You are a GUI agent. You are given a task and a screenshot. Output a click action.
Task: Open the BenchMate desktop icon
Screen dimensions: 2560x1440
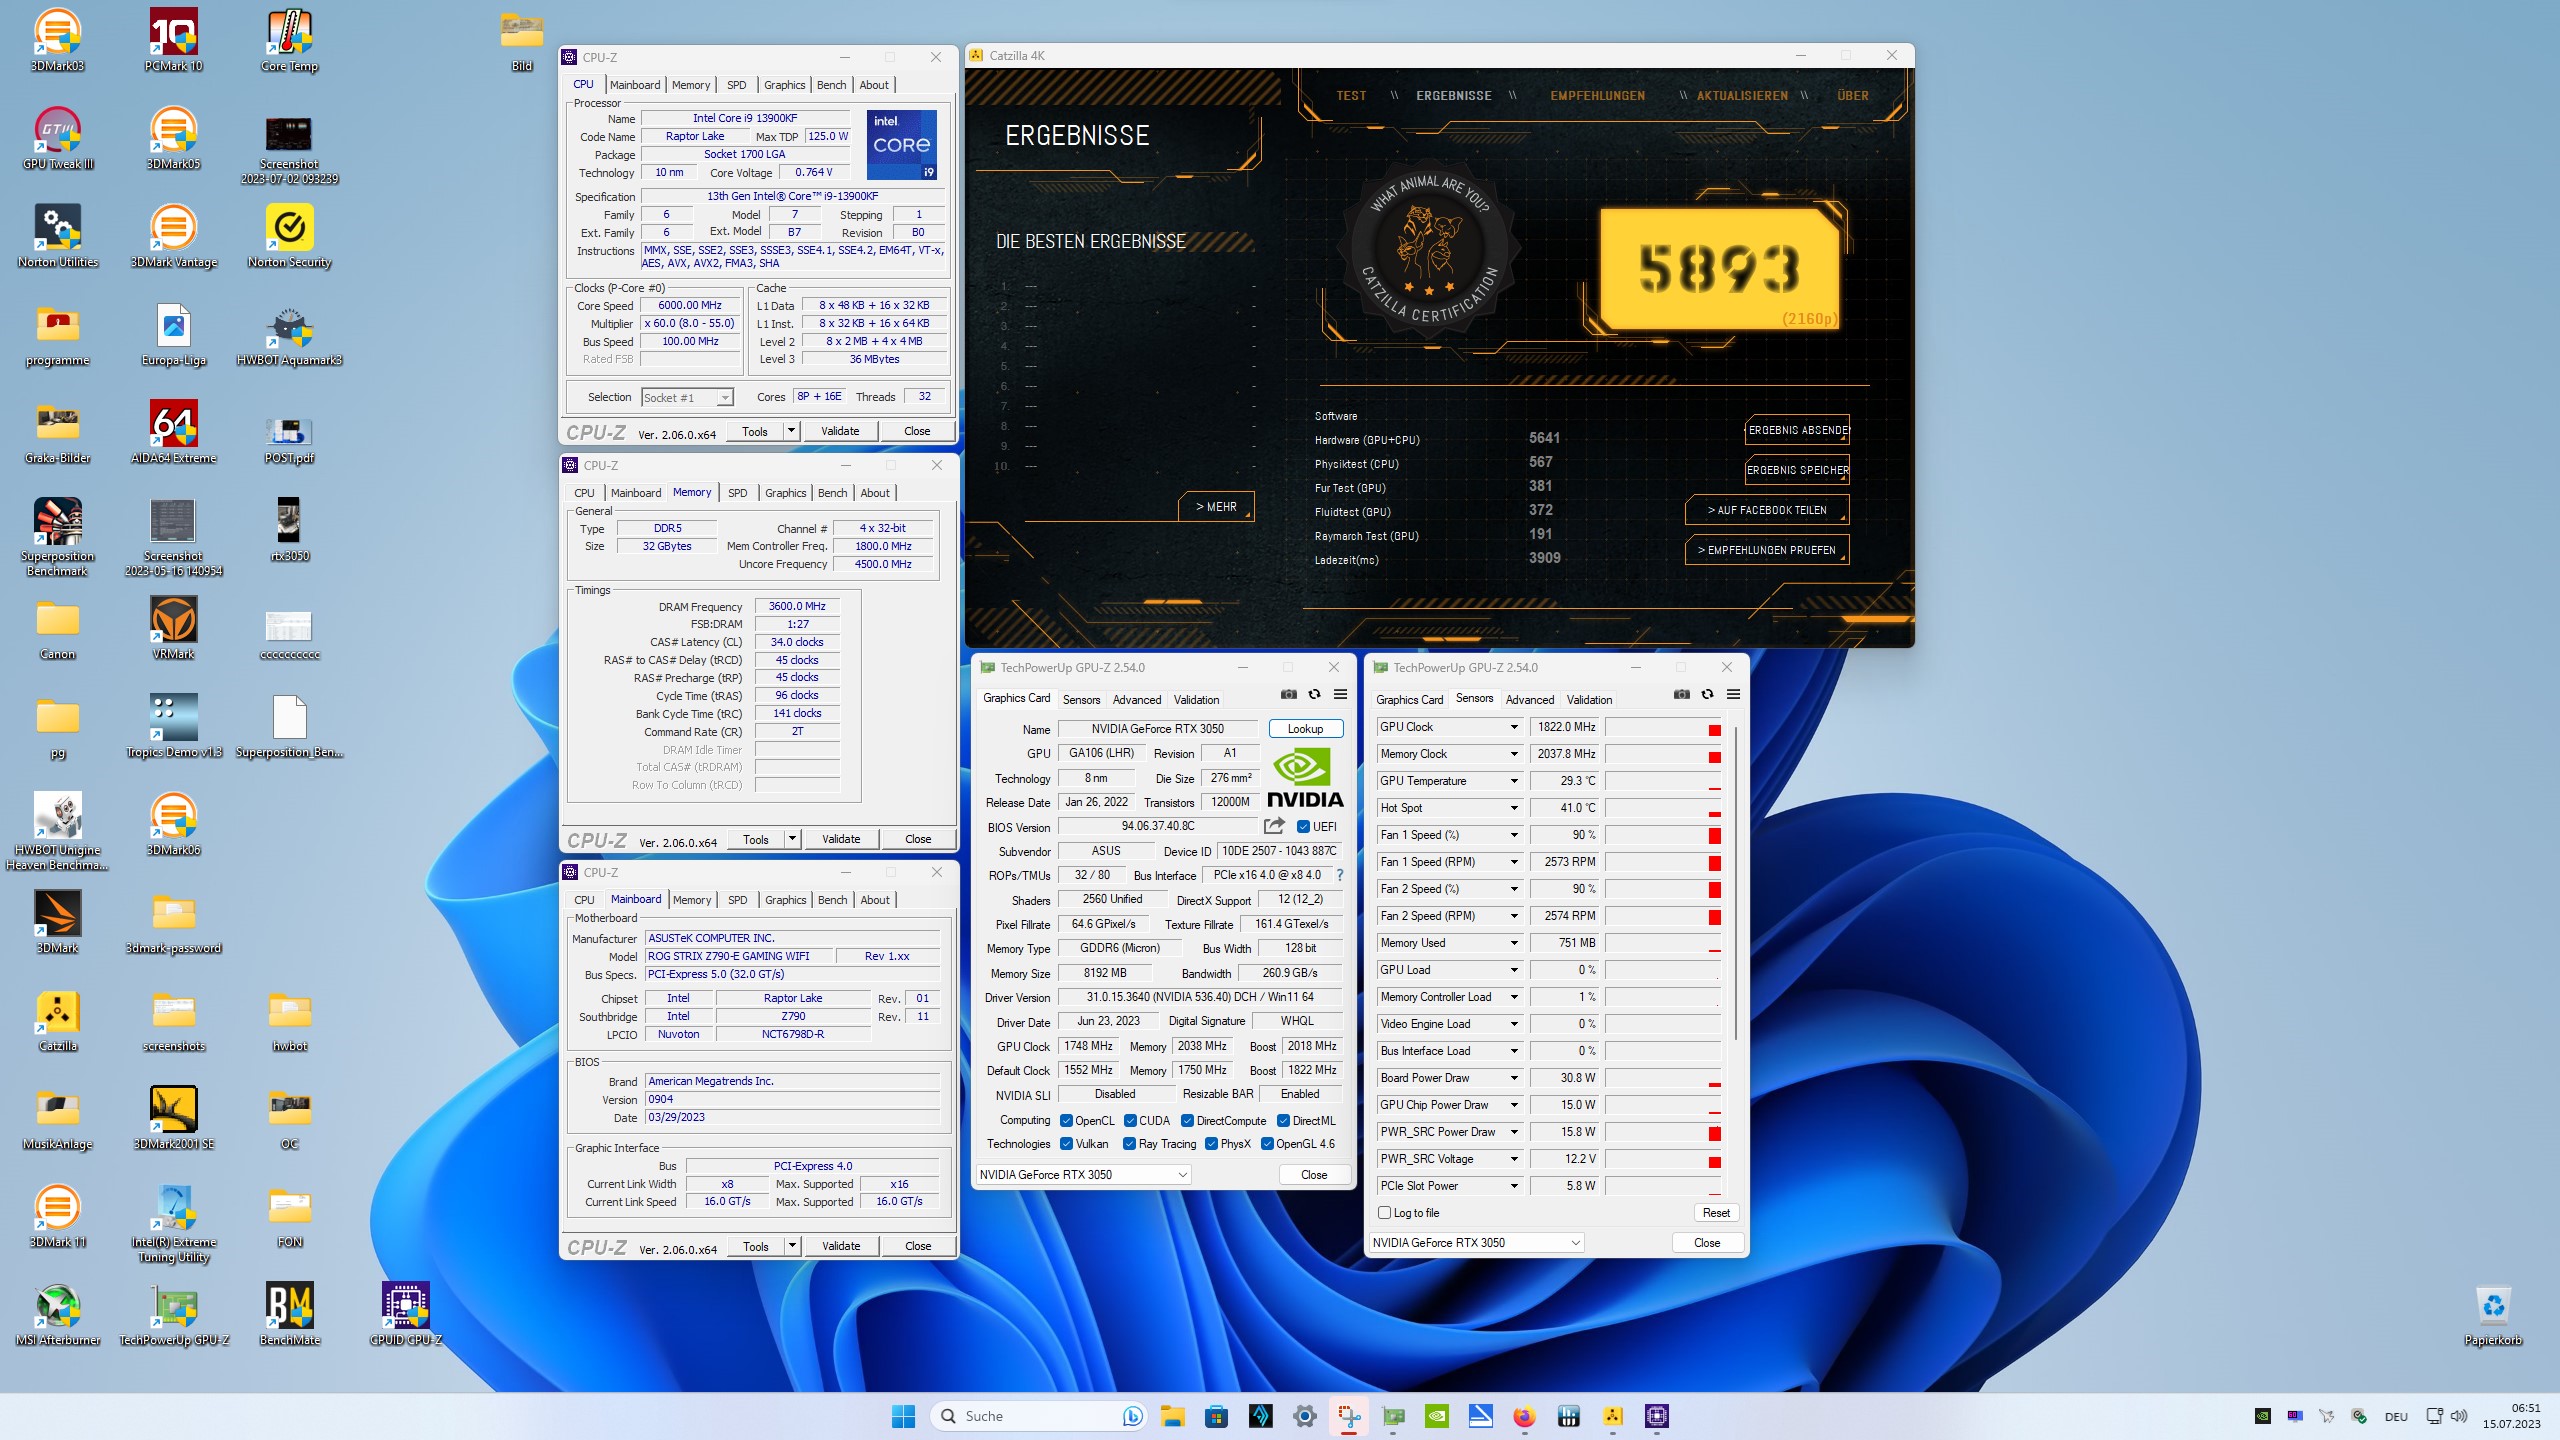289,1315
